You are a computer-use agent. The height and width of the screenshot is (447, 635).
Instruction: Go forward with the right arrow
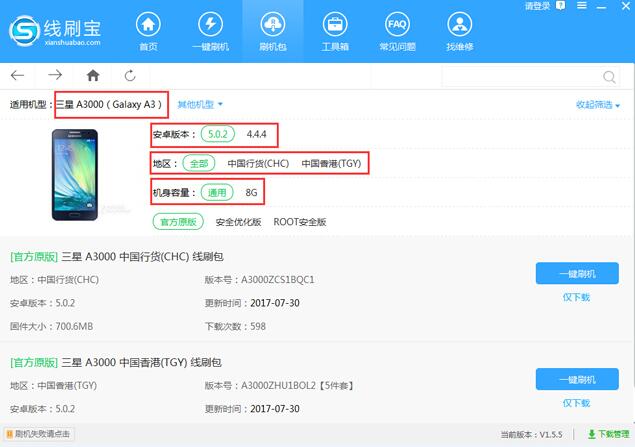[x=55, y=75]
